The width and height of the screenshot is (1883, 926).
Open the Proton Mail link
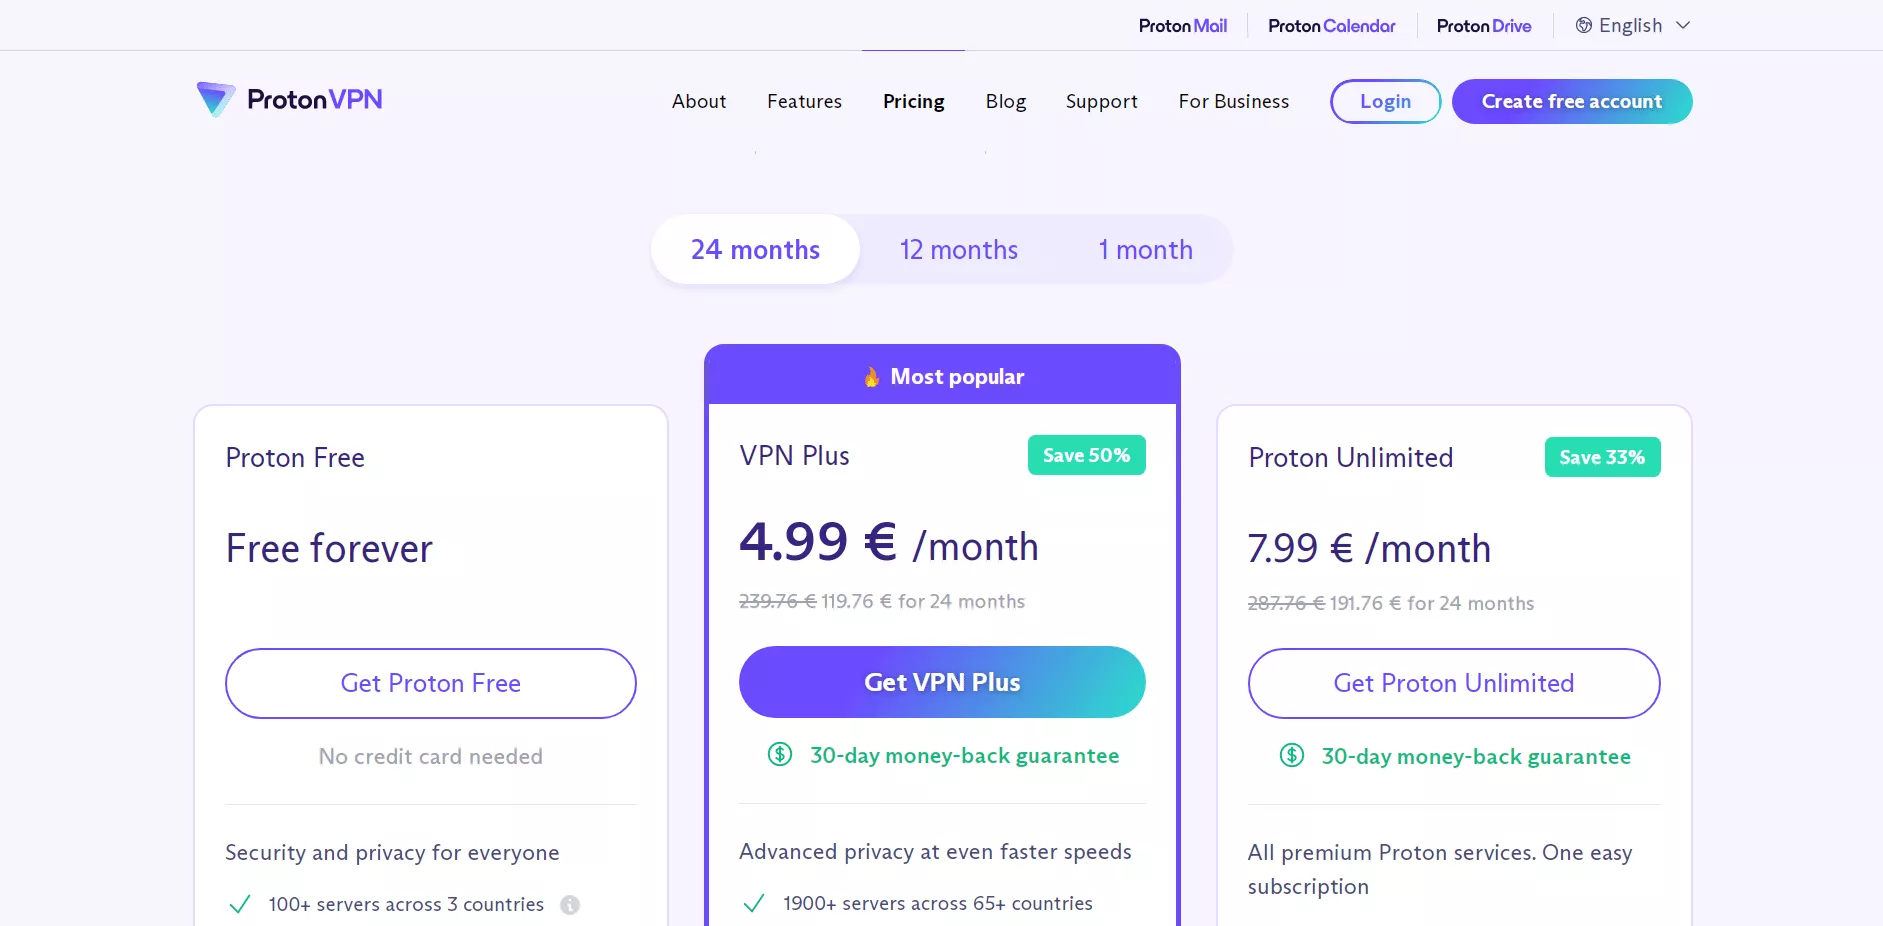tap(1182, 26)
